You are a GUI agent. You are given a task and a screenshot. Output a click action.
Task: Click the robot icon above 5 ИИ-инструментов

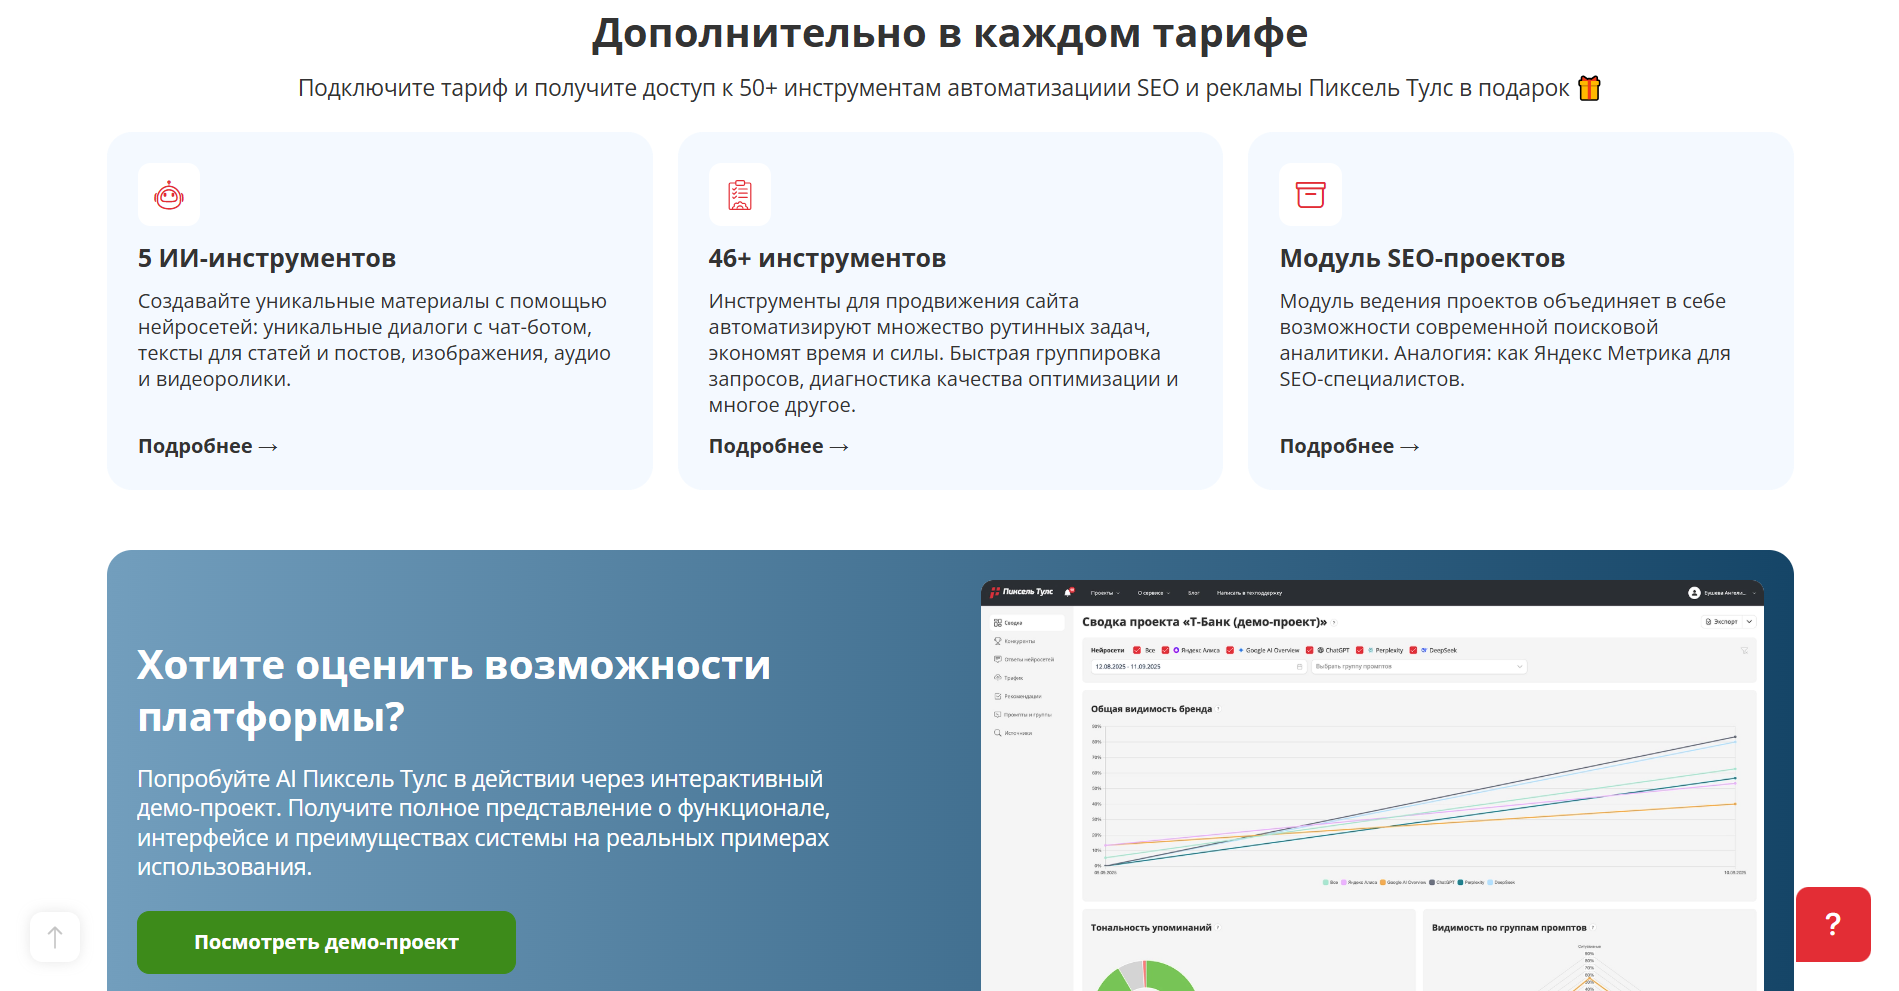pos(169,195)
